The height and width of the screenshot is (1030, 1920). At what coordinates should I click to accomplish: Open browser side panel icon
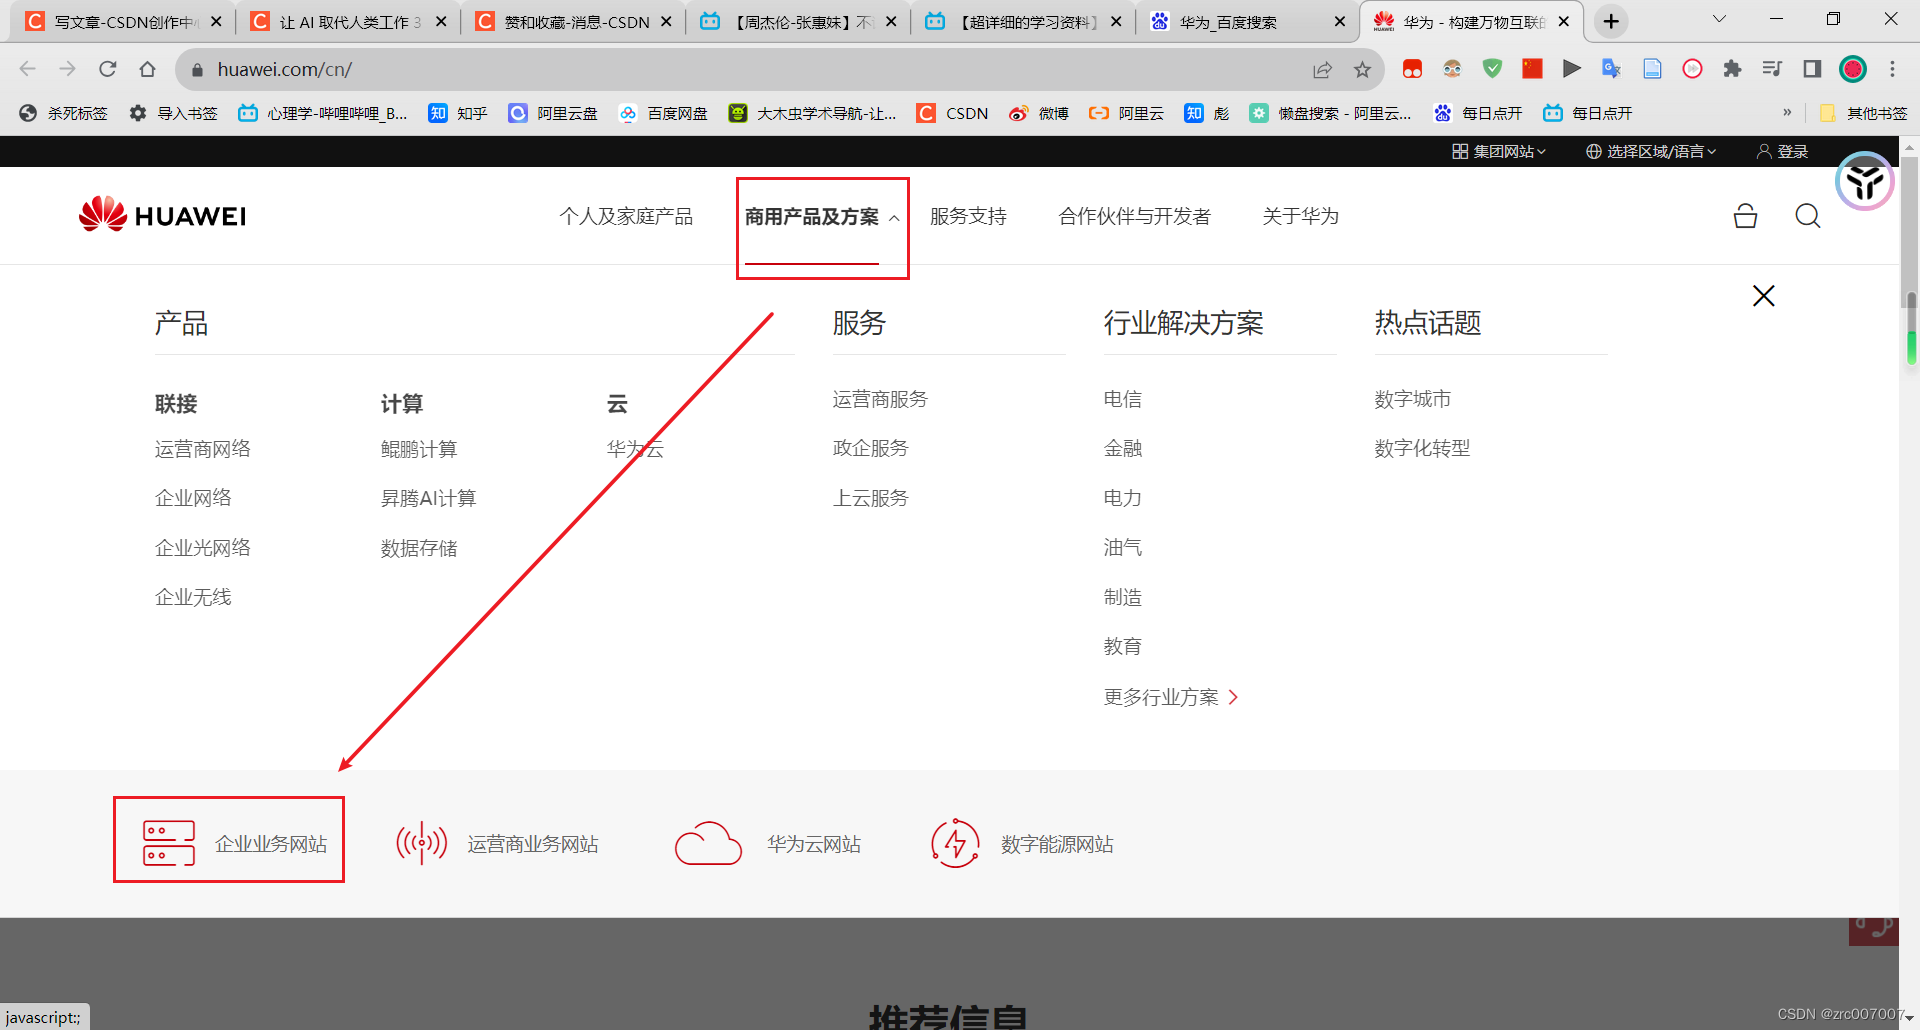click(x=1812, y=69)
